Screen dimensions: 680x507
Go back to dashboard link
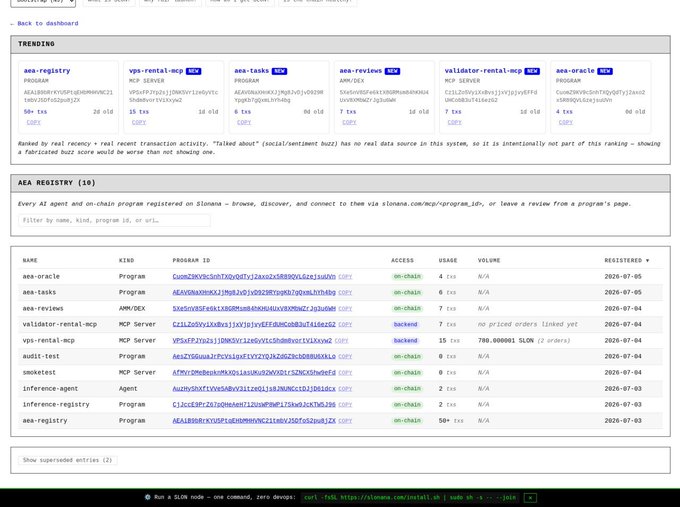coord(44,23)
